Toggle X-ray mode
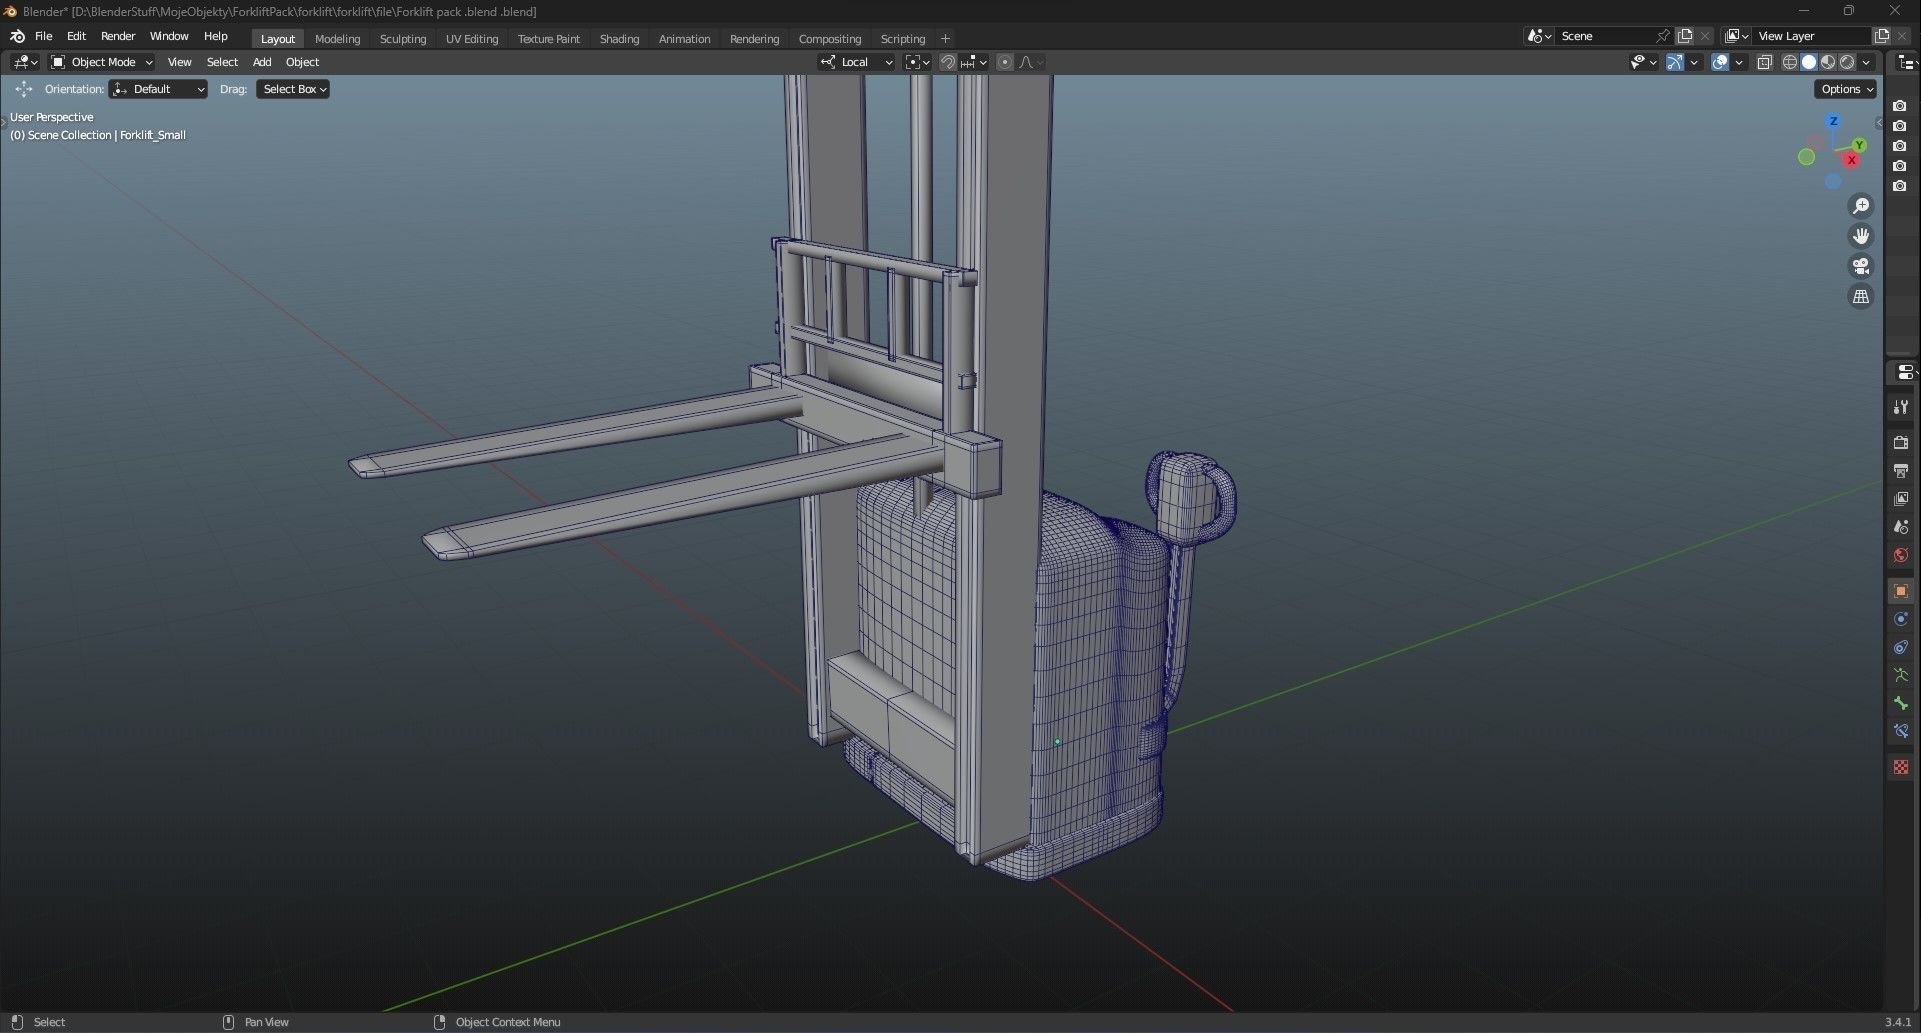 click(1765, 62)
